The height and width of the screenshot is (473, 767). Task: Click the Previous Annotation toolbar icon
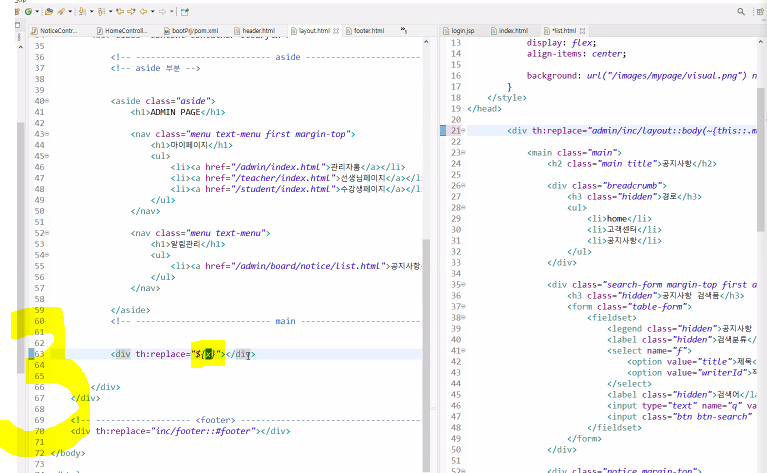point(101,12)
